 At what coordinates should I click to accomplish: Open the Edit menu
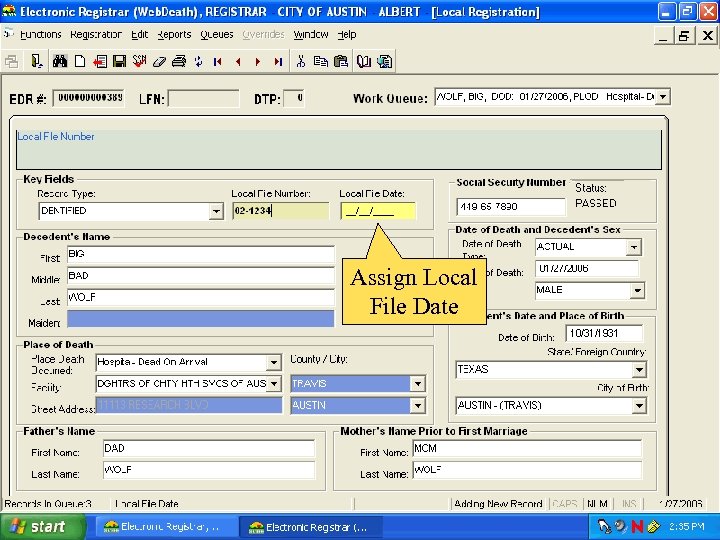pyautogui.click(x=140, y=34)
